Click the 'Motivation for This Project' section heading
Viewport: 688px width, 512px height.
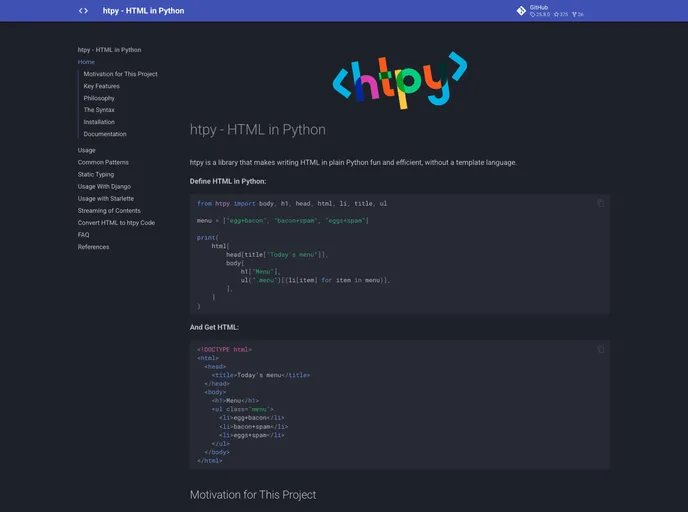click(x=253, y=494)
